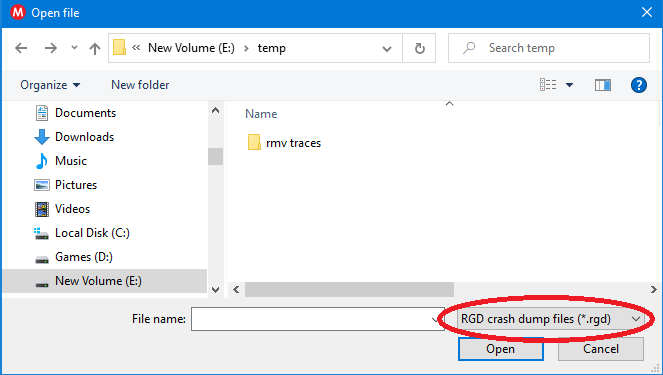663x375 pixels.
Task: Click the horizontal scrollbar thumb
Action: pyautogui.click(x=349, y=290)
